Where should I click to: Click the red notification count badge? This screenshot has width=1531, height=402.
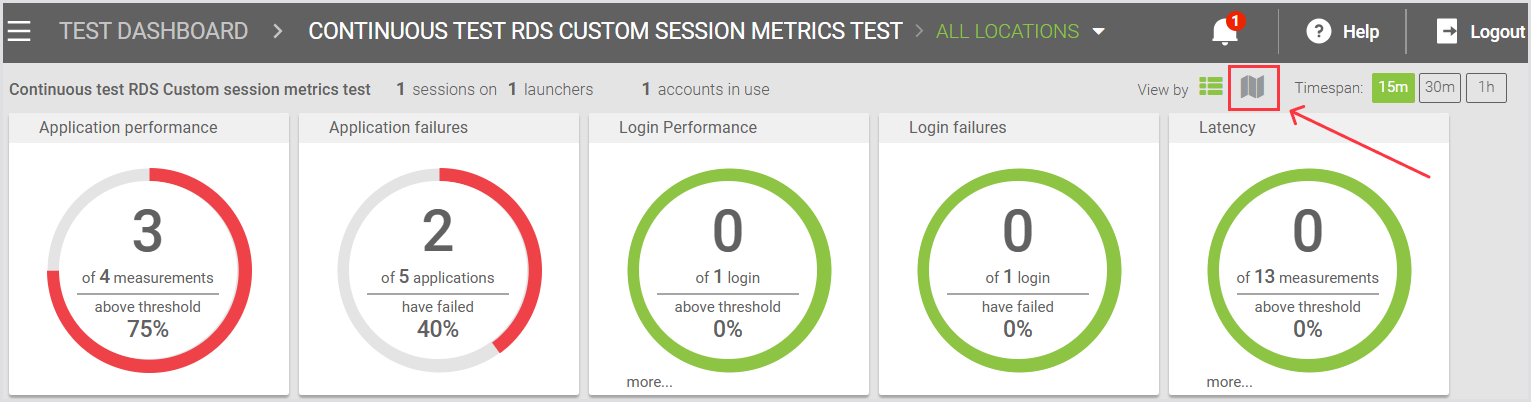[x=1236, y=21]
